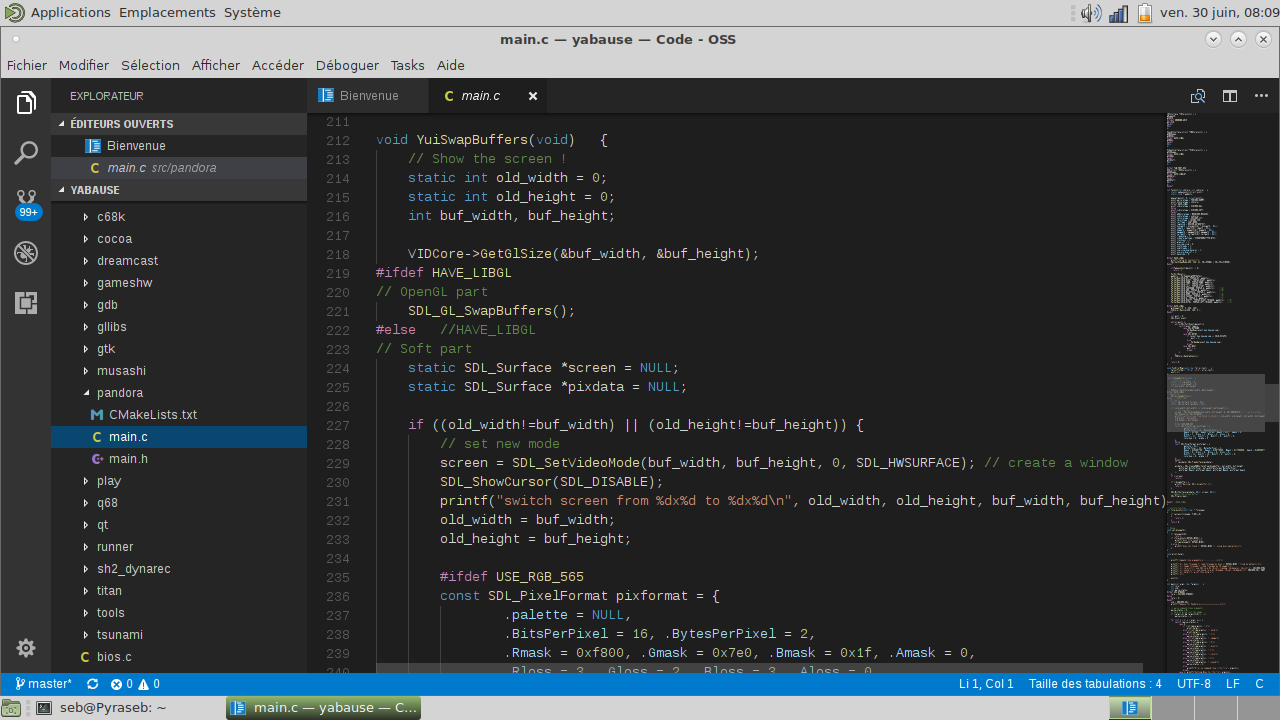Change the UTF-8 encoding setting

point(1193,684)
